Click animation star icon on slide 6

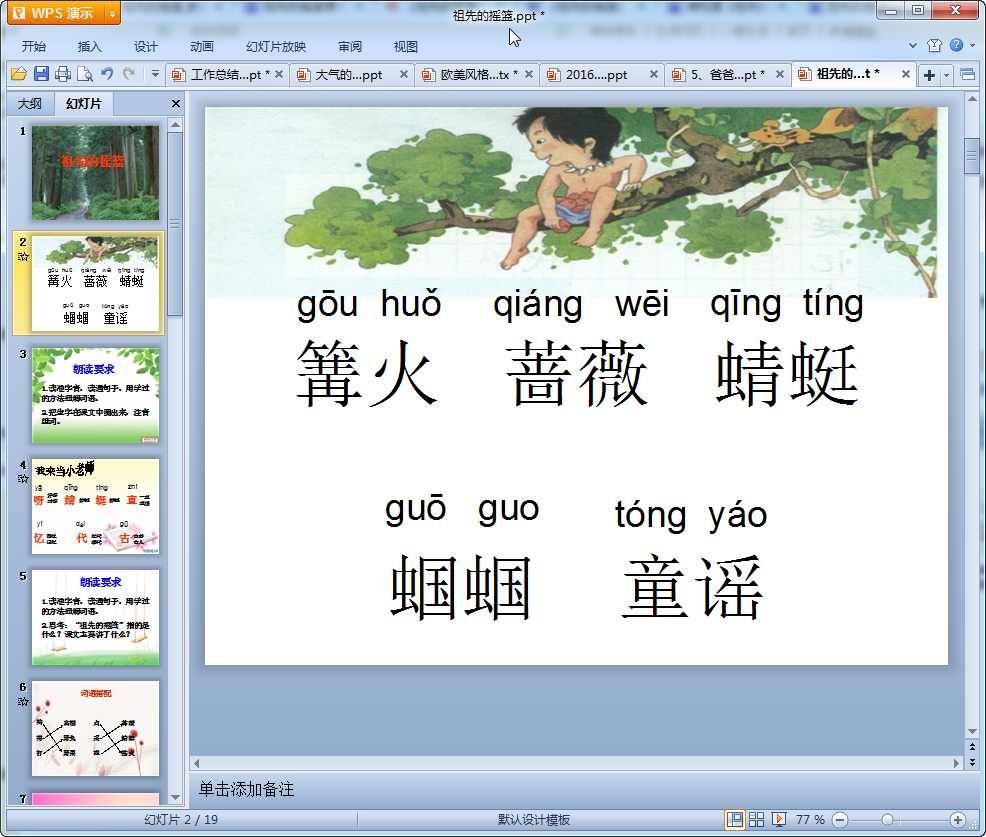(23, 701)
